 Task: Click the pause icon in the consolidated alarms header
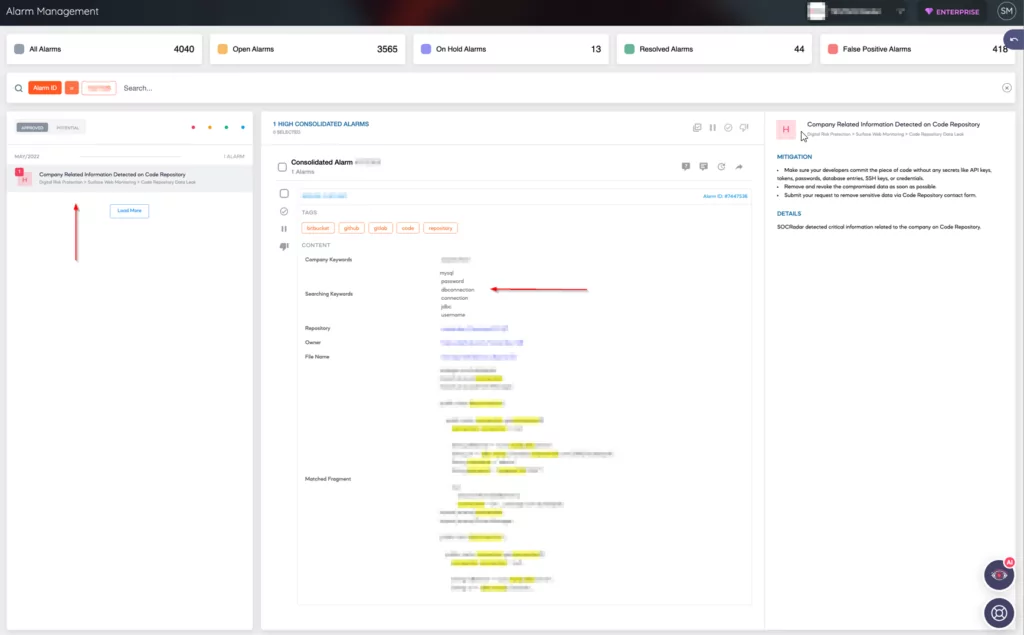pos(712,127)
